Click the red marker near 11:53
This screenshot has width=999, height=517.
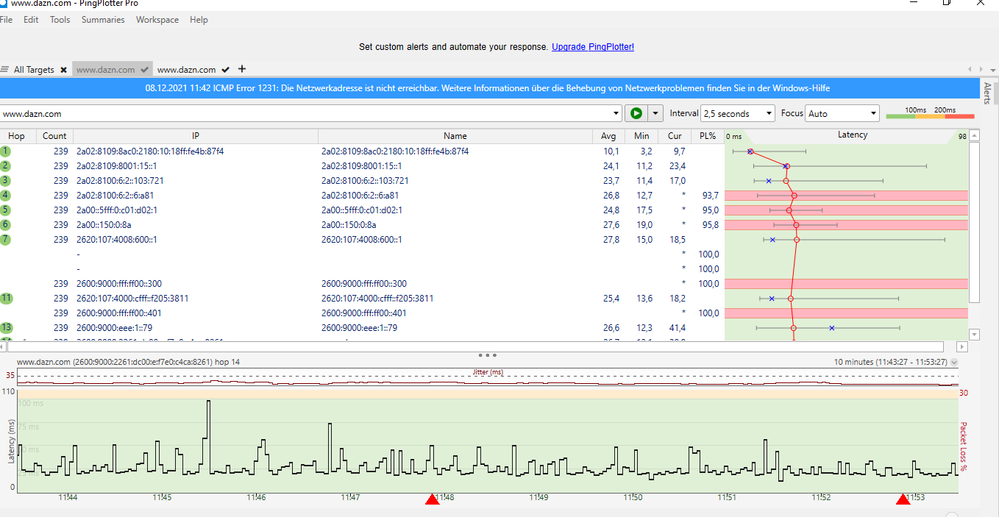pos(903,499)
